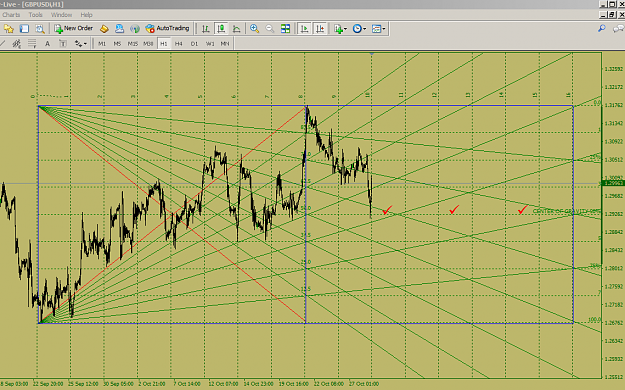Click the '2 Oct 21:00' time label

click(152, 384)
